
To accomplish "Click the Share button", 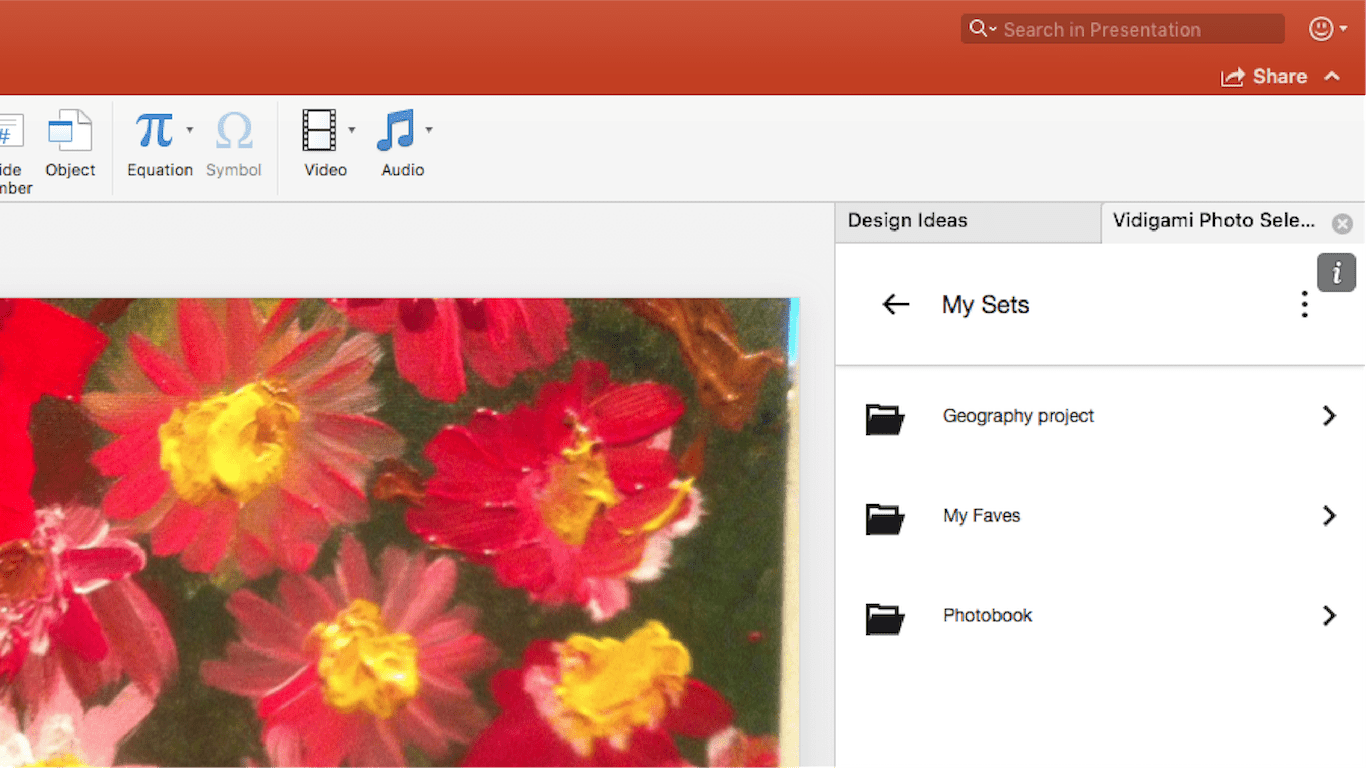I will (1264, 76).
